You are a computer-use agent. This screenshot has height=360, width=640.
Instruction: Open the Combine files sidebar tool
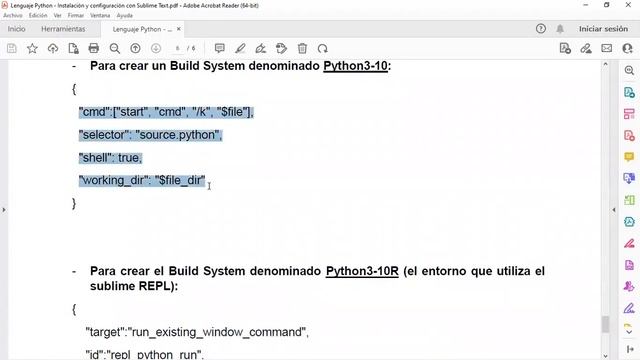[629, 178]
